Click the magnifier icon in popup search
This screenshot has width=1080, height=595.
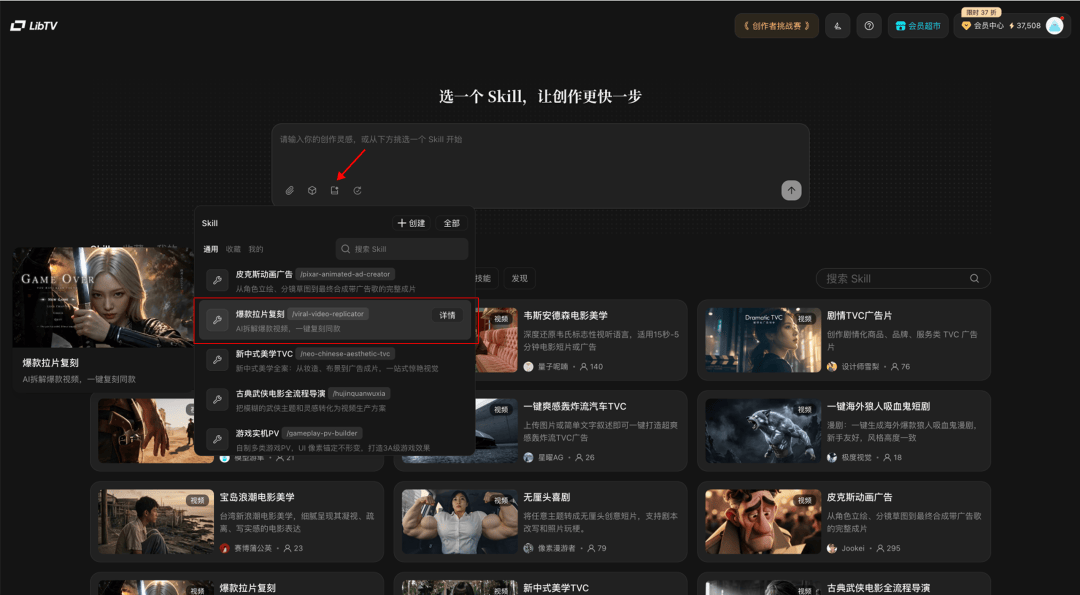click(346, 249)
